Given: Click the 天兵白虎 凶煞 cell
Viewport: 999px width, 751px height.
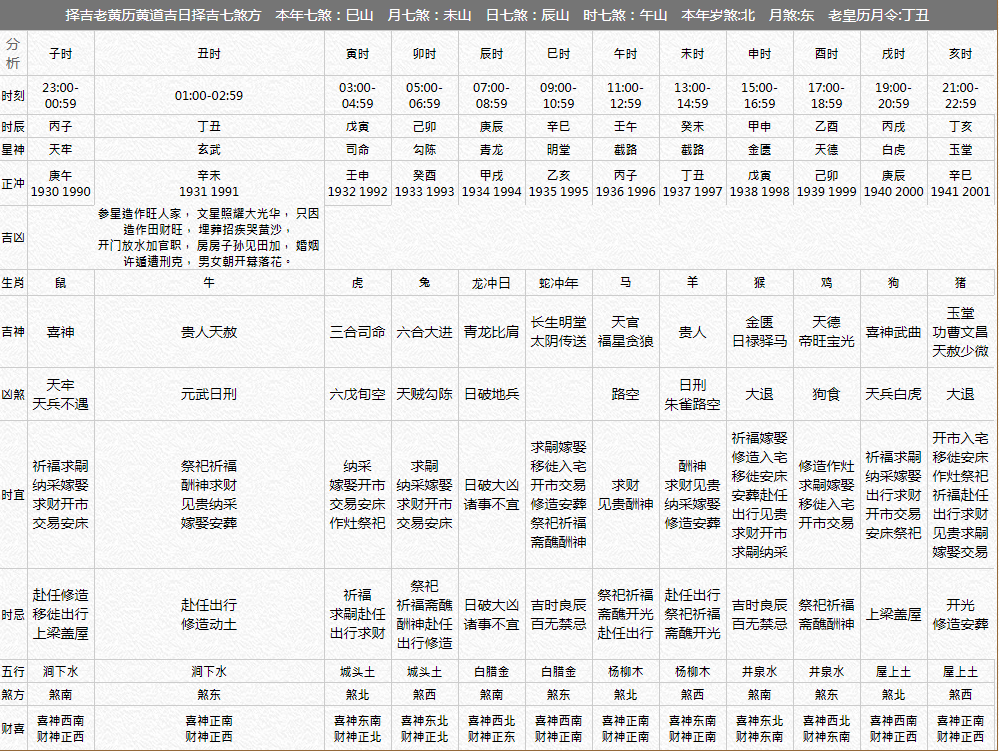Looking at the screenshot, I should [x=893, y=394].
